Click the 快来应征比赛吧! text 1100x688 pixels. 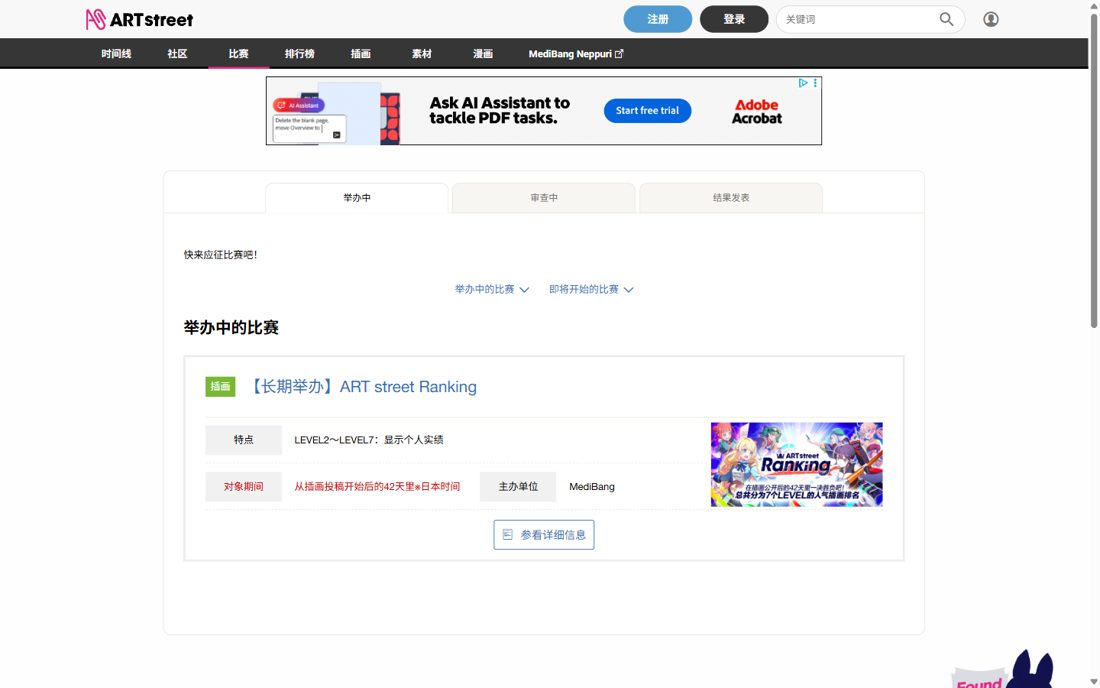[x=220, y=255]
